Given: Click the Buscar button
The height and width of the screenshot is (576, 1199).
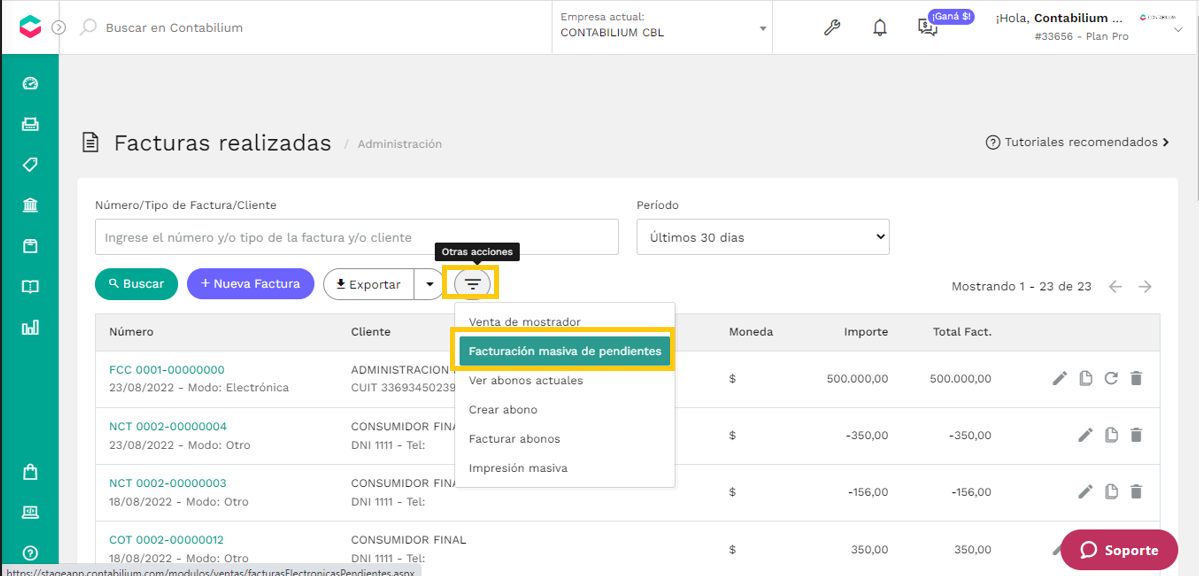Looking at the screenshot, I should tap(136, 284).
